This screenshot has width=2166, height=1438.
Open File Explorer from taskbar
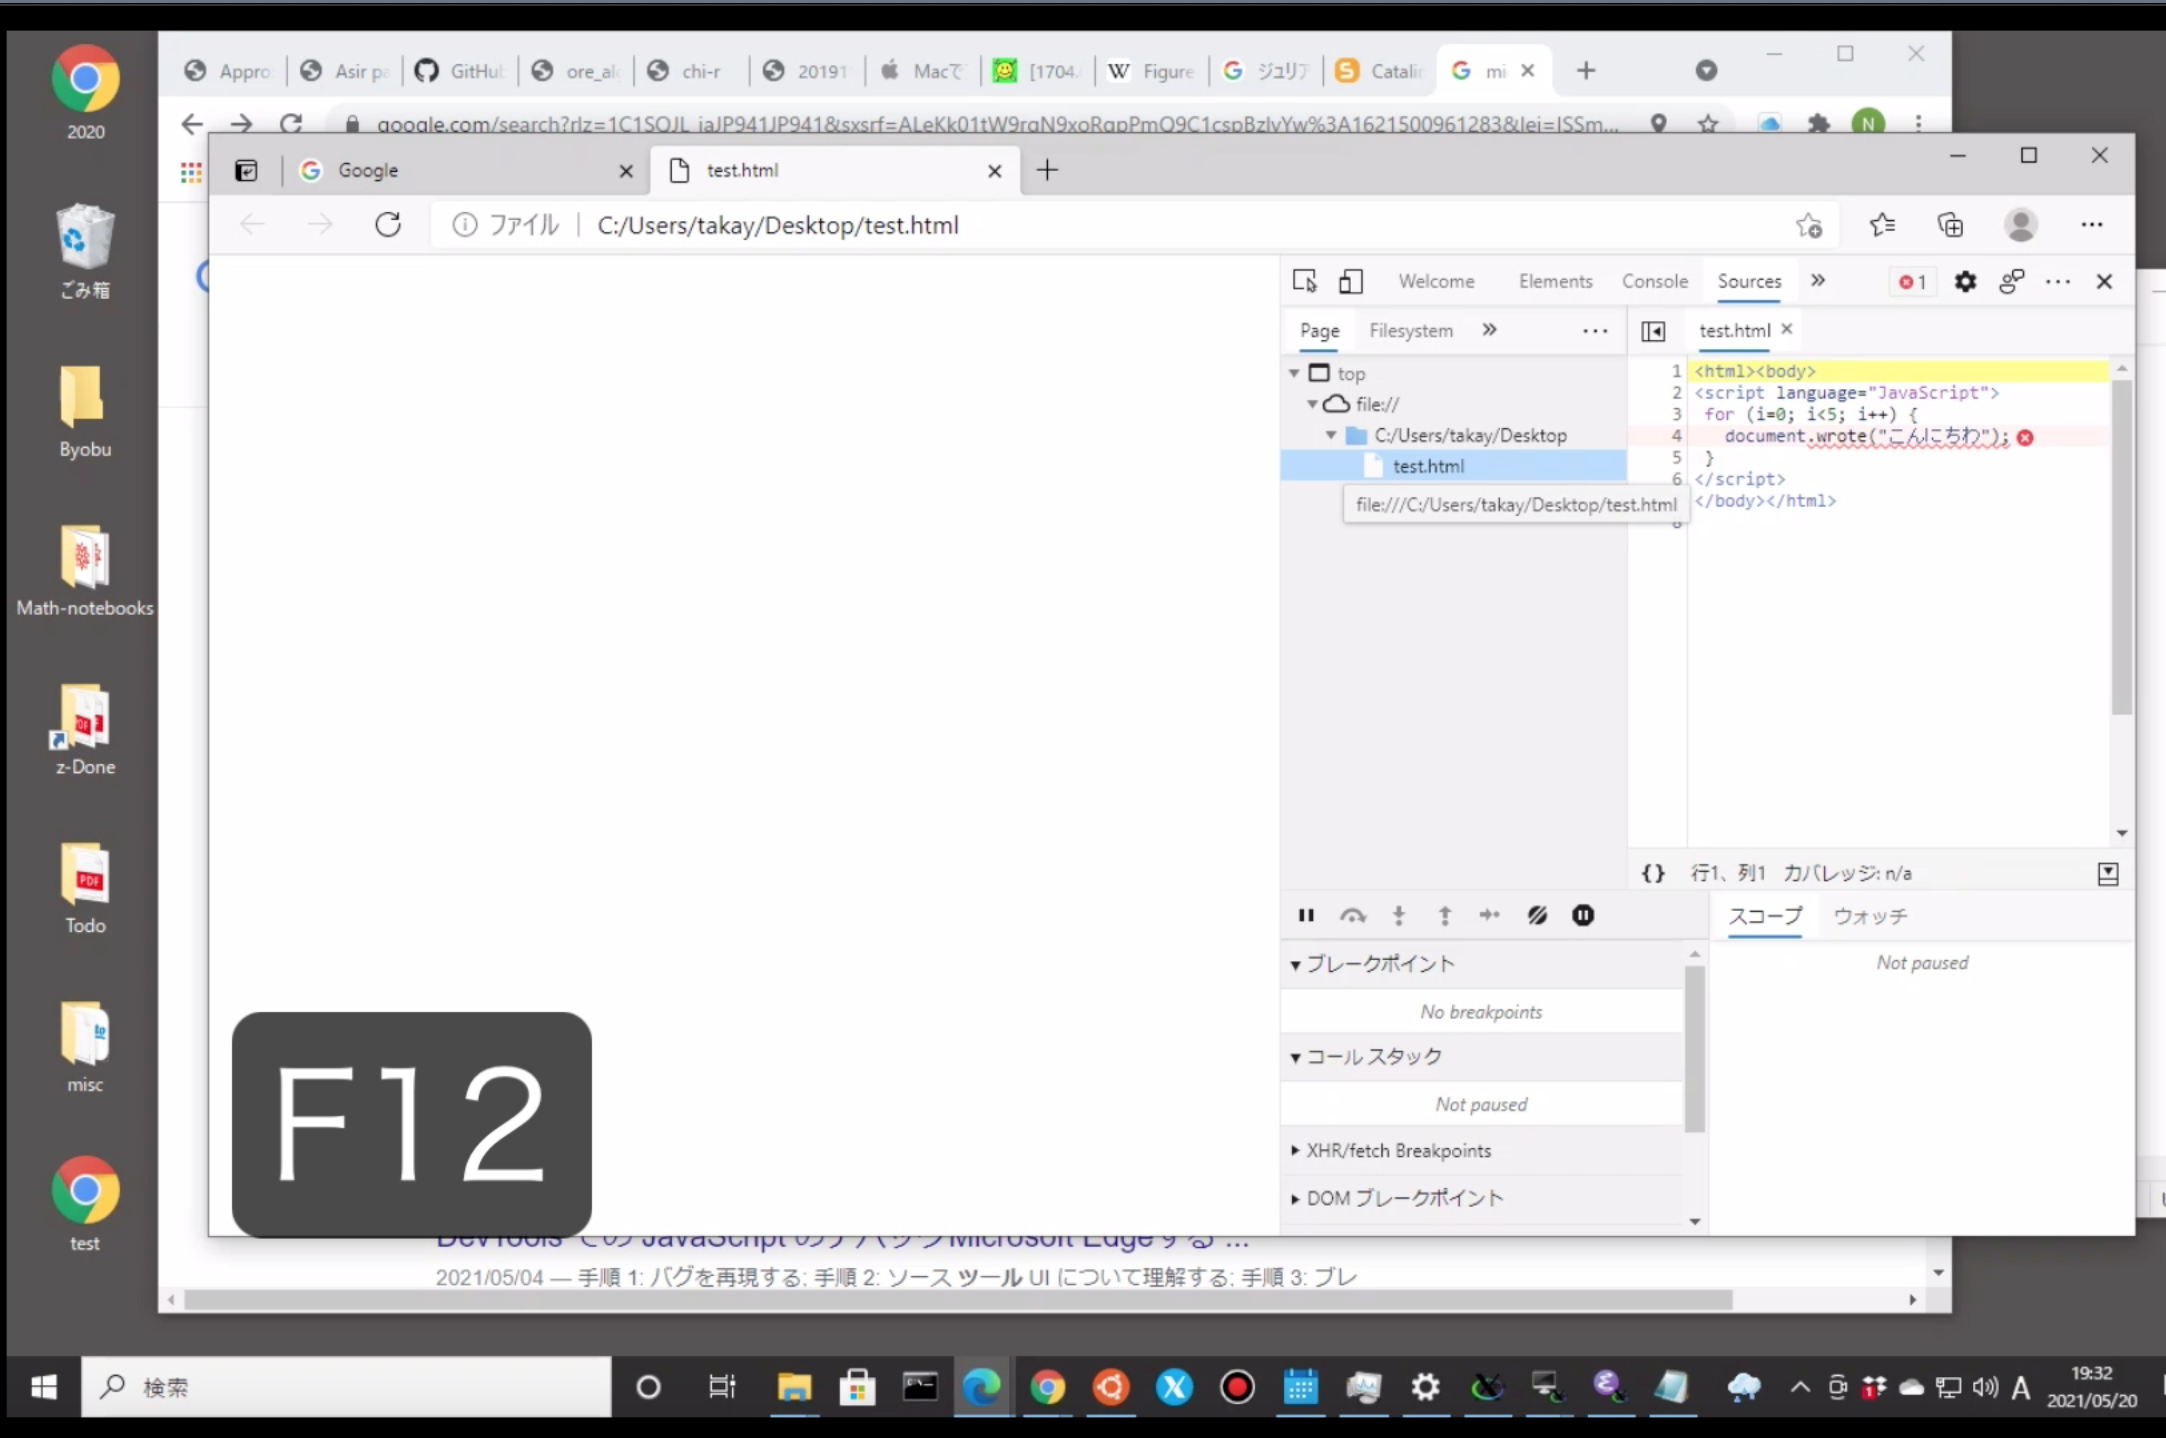794,1387
